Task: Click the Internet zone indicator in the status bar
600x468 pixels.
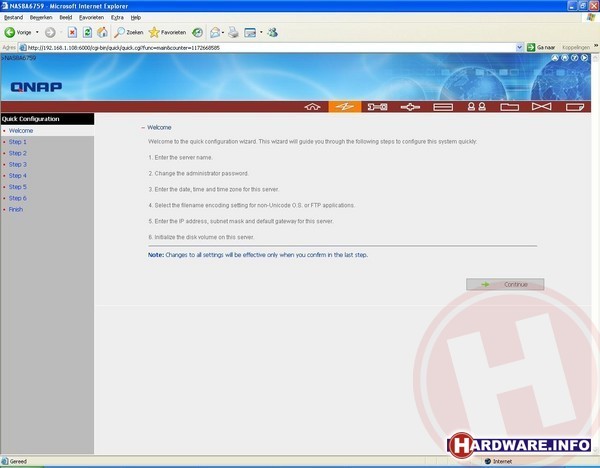Action: [x=498, y=461]
